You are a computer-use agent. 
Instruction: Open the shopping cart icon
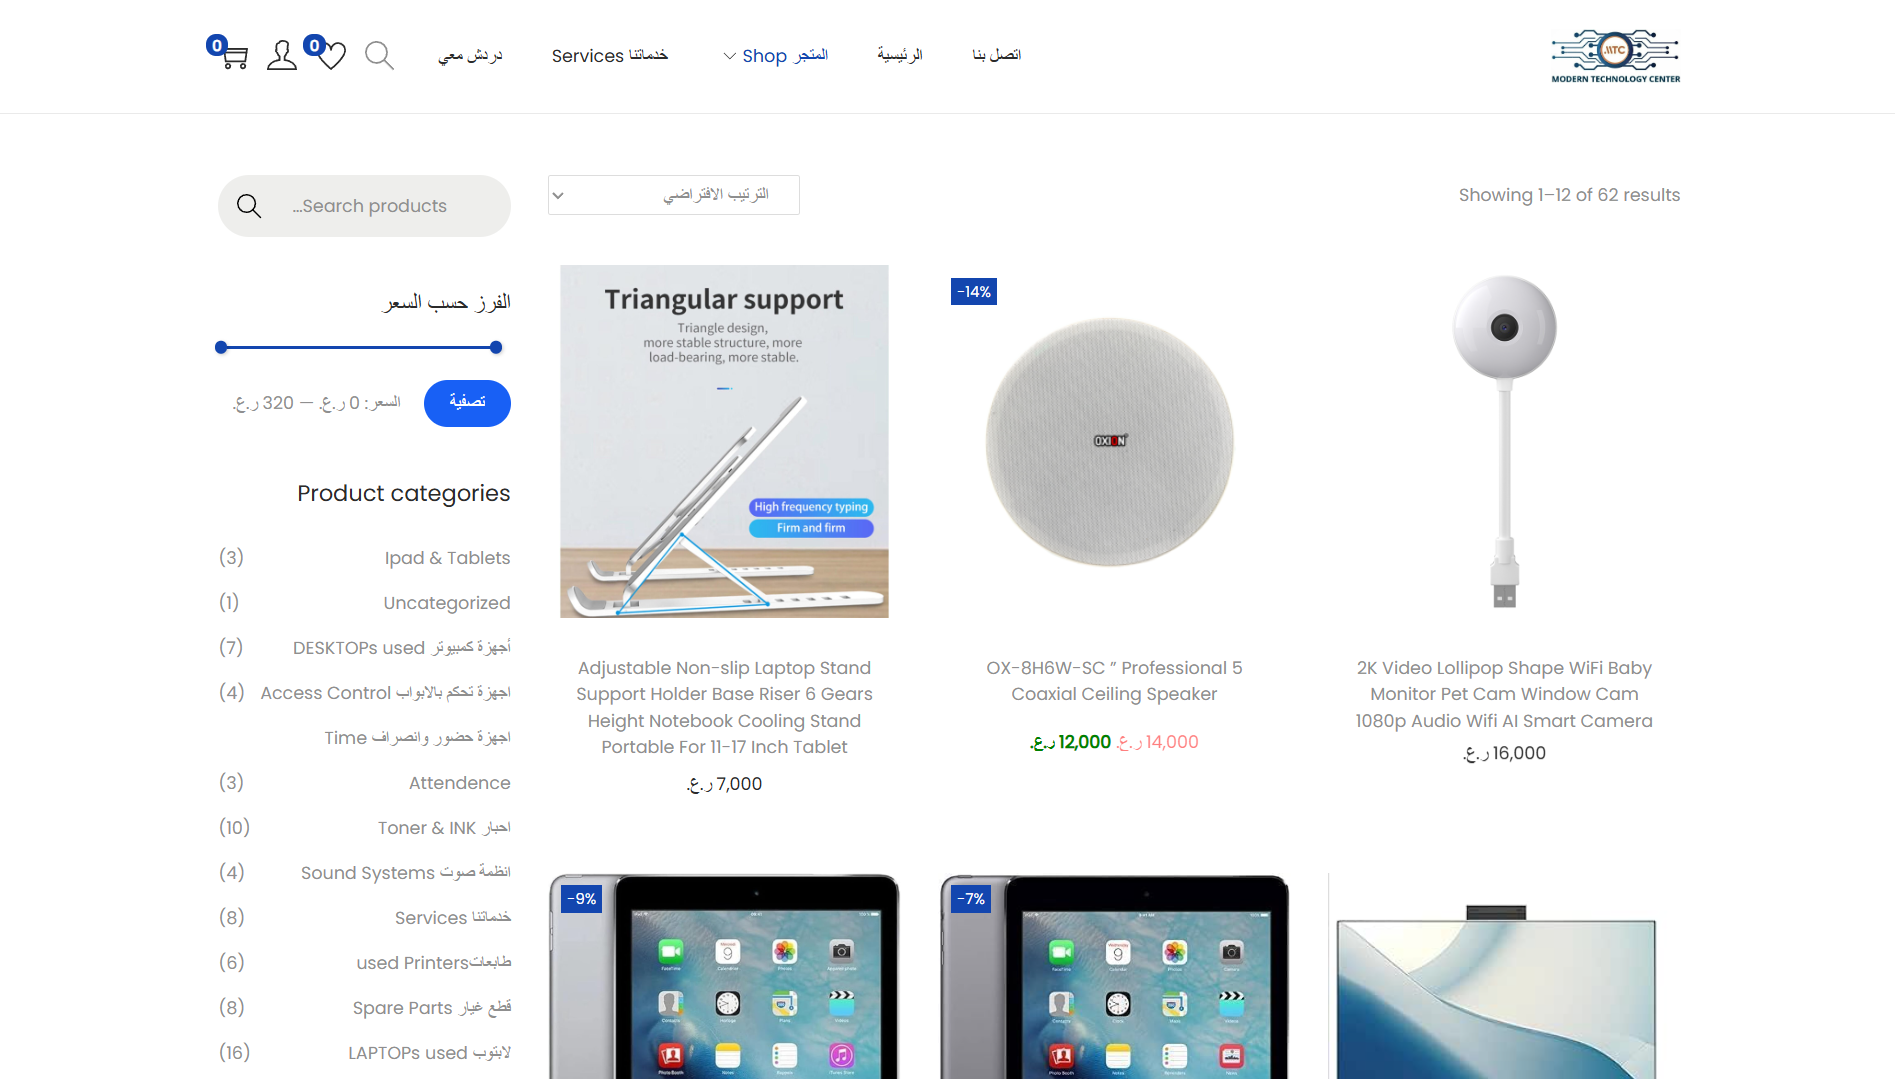coord(234,56)
